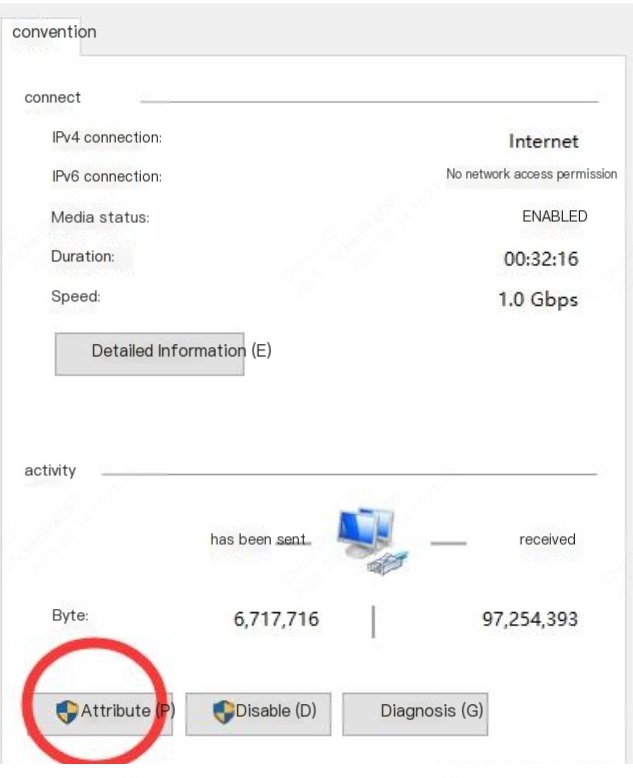Image resolution: width=633 pixels, height=778 pixels.
Task: Click the Internet status value
Action: (x=543, y=142)
